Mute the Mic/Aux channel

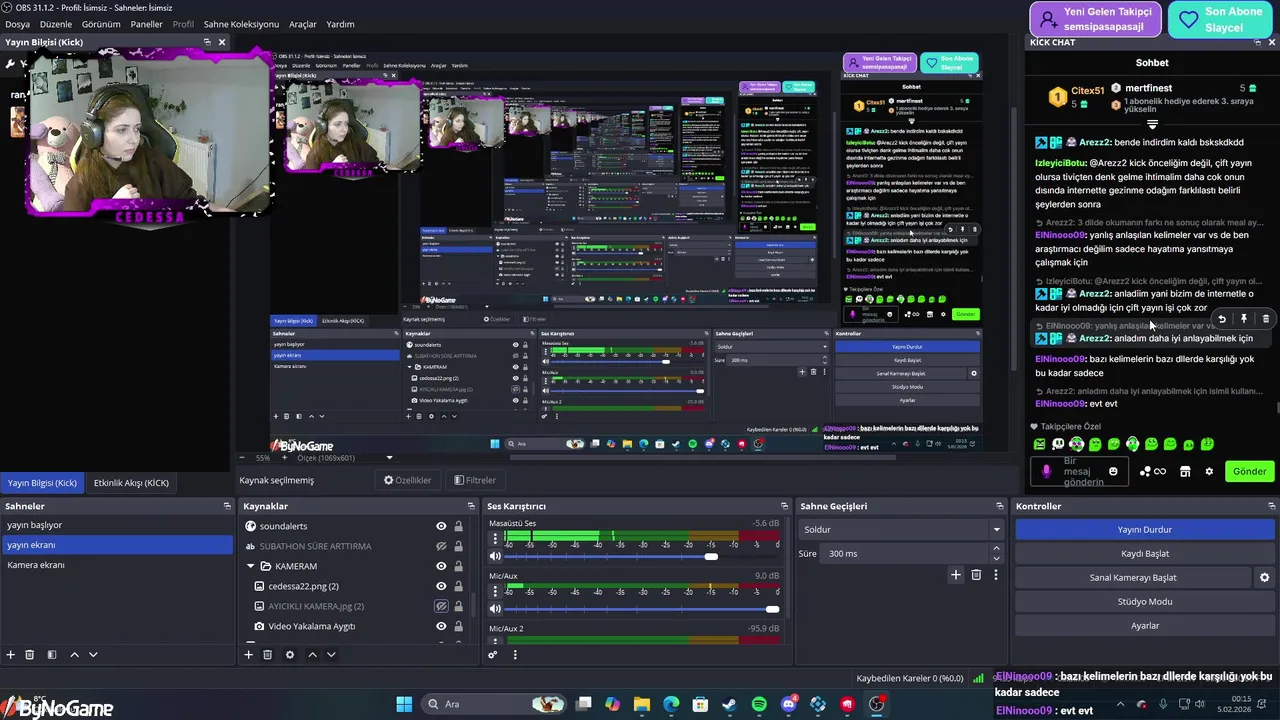point(495,609)
